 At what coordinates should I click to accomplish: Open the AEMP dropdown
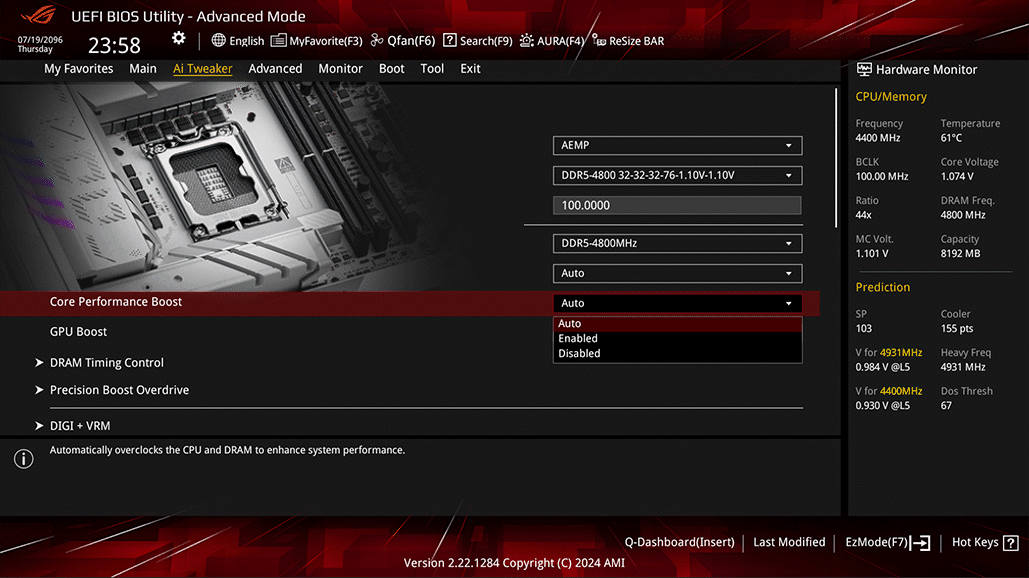click(x=677, y=146)
